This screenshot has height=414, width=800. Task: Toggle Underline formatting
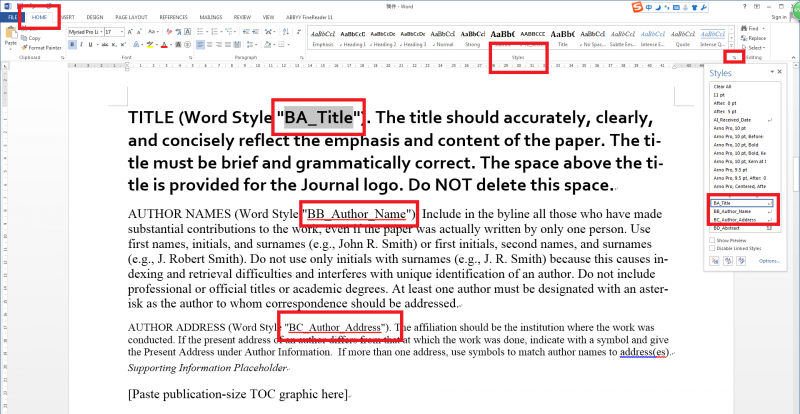pyautogui.click(x=90, y=44)
